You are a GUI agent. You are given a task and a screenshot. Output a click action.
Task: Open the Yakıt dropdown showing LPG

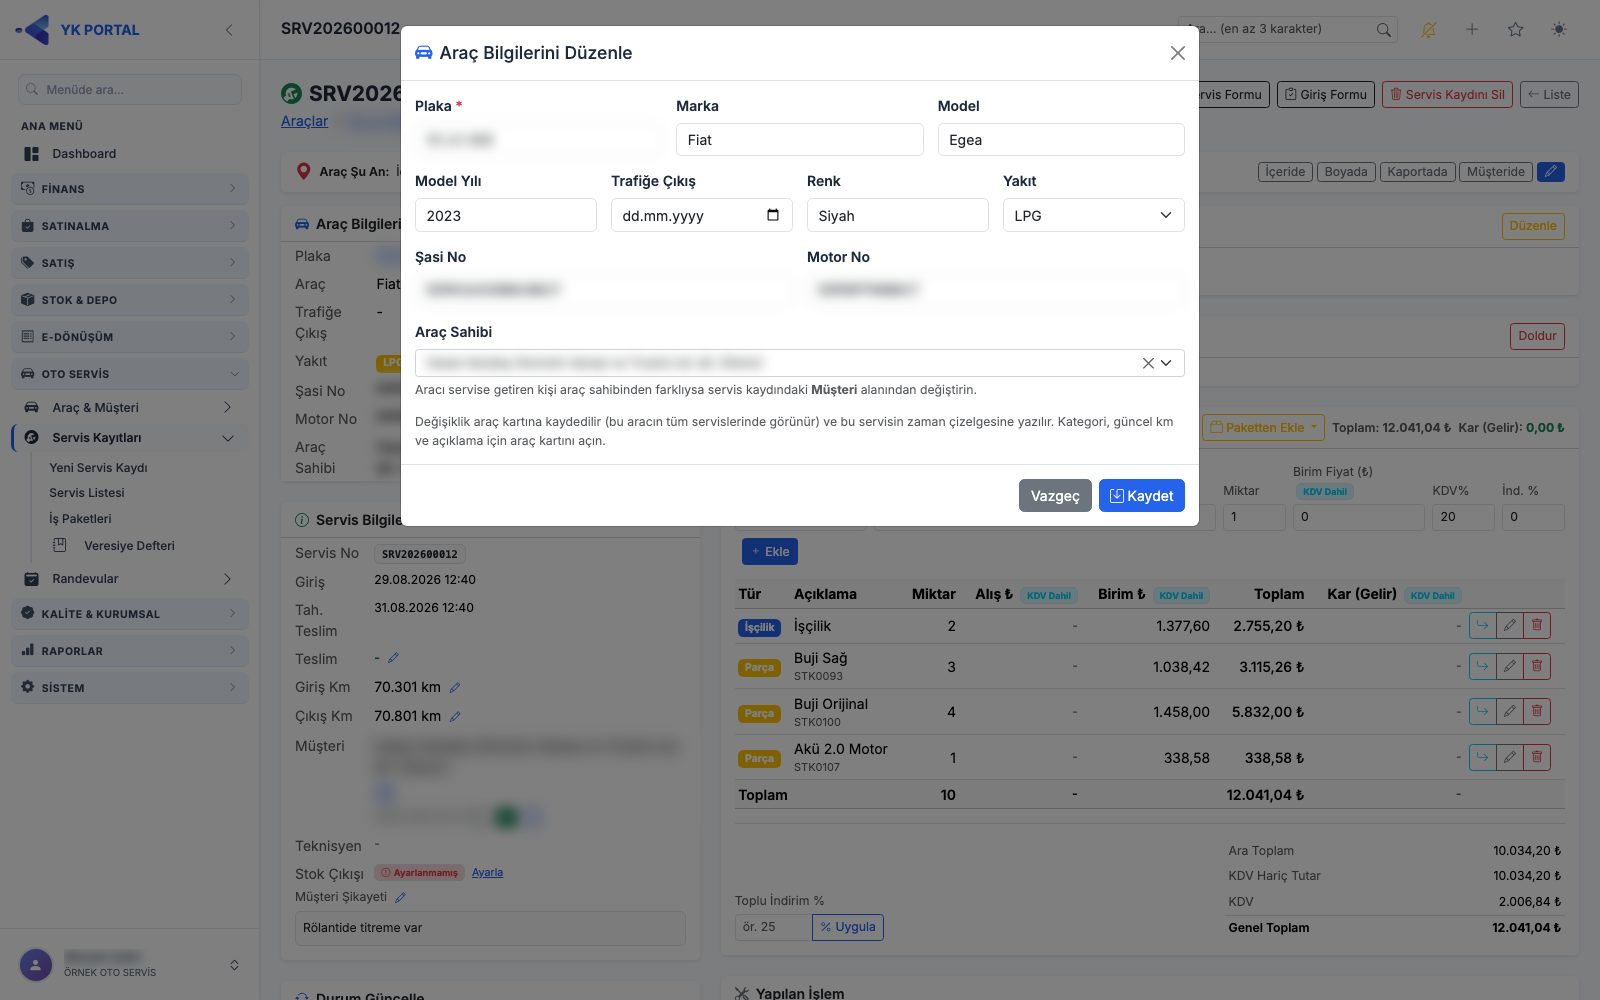(x=1093, y=215)
